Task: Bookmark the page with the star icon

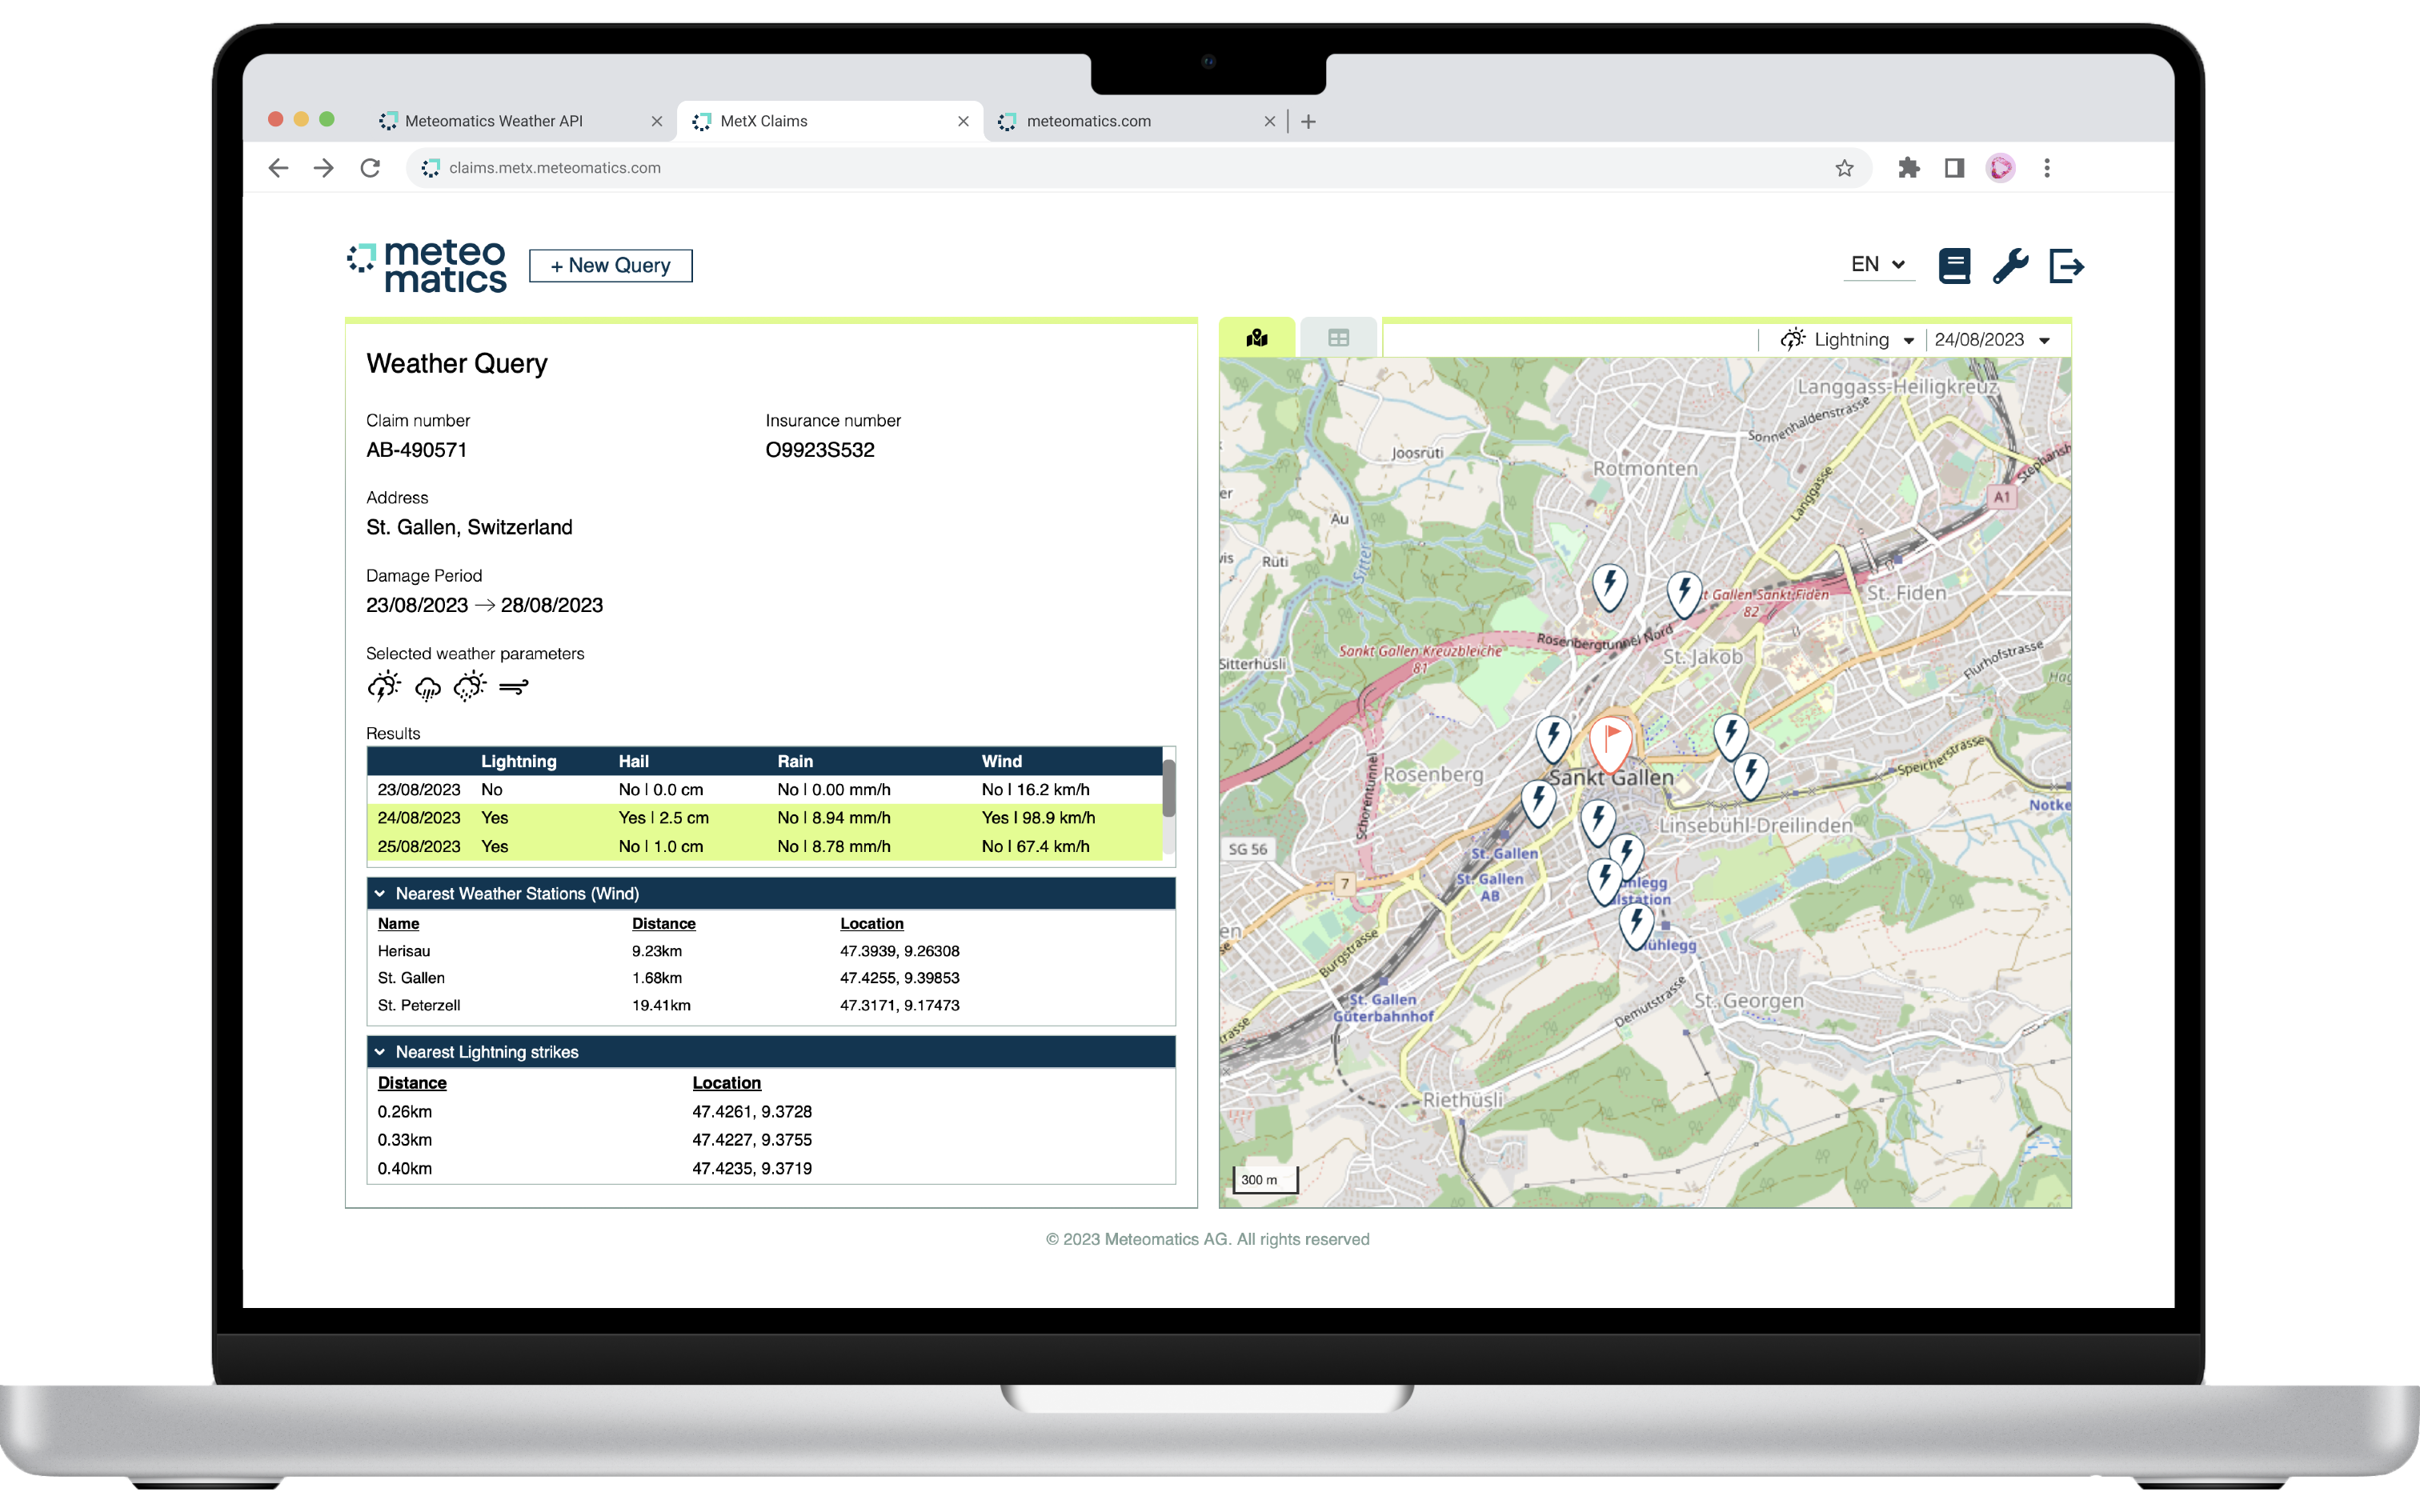Action: click(1844, 168)
